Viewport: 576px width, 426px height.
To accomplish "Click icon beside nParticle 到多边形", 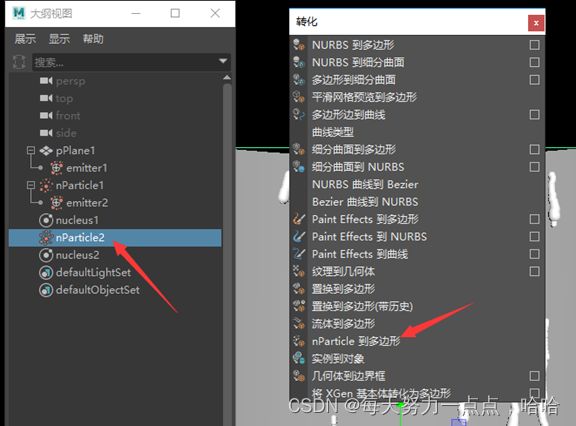I will 299,341.
